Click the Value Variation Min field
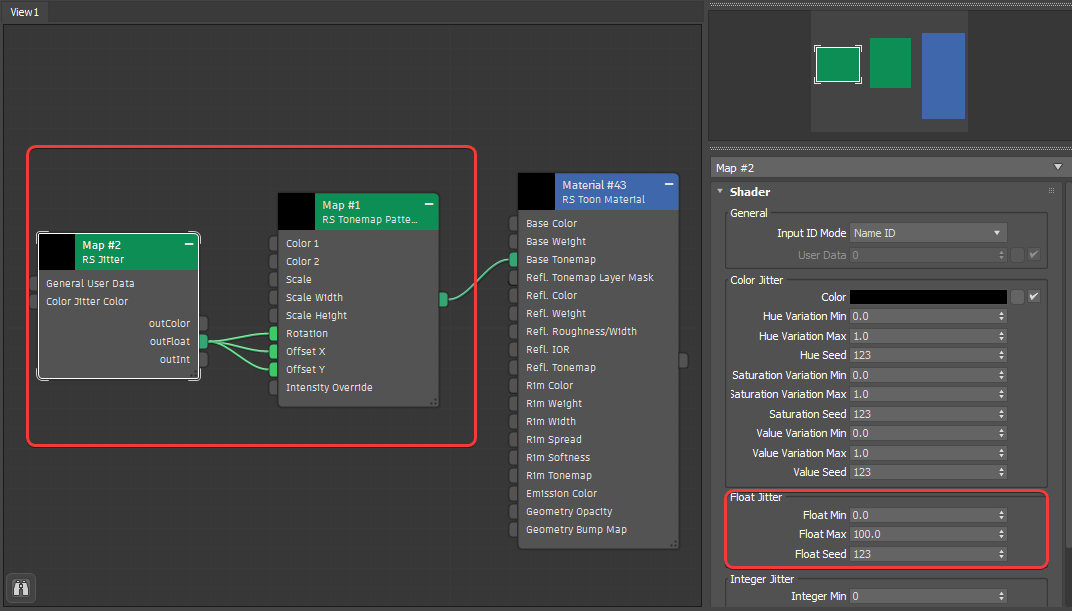 [x=923, y=433]
